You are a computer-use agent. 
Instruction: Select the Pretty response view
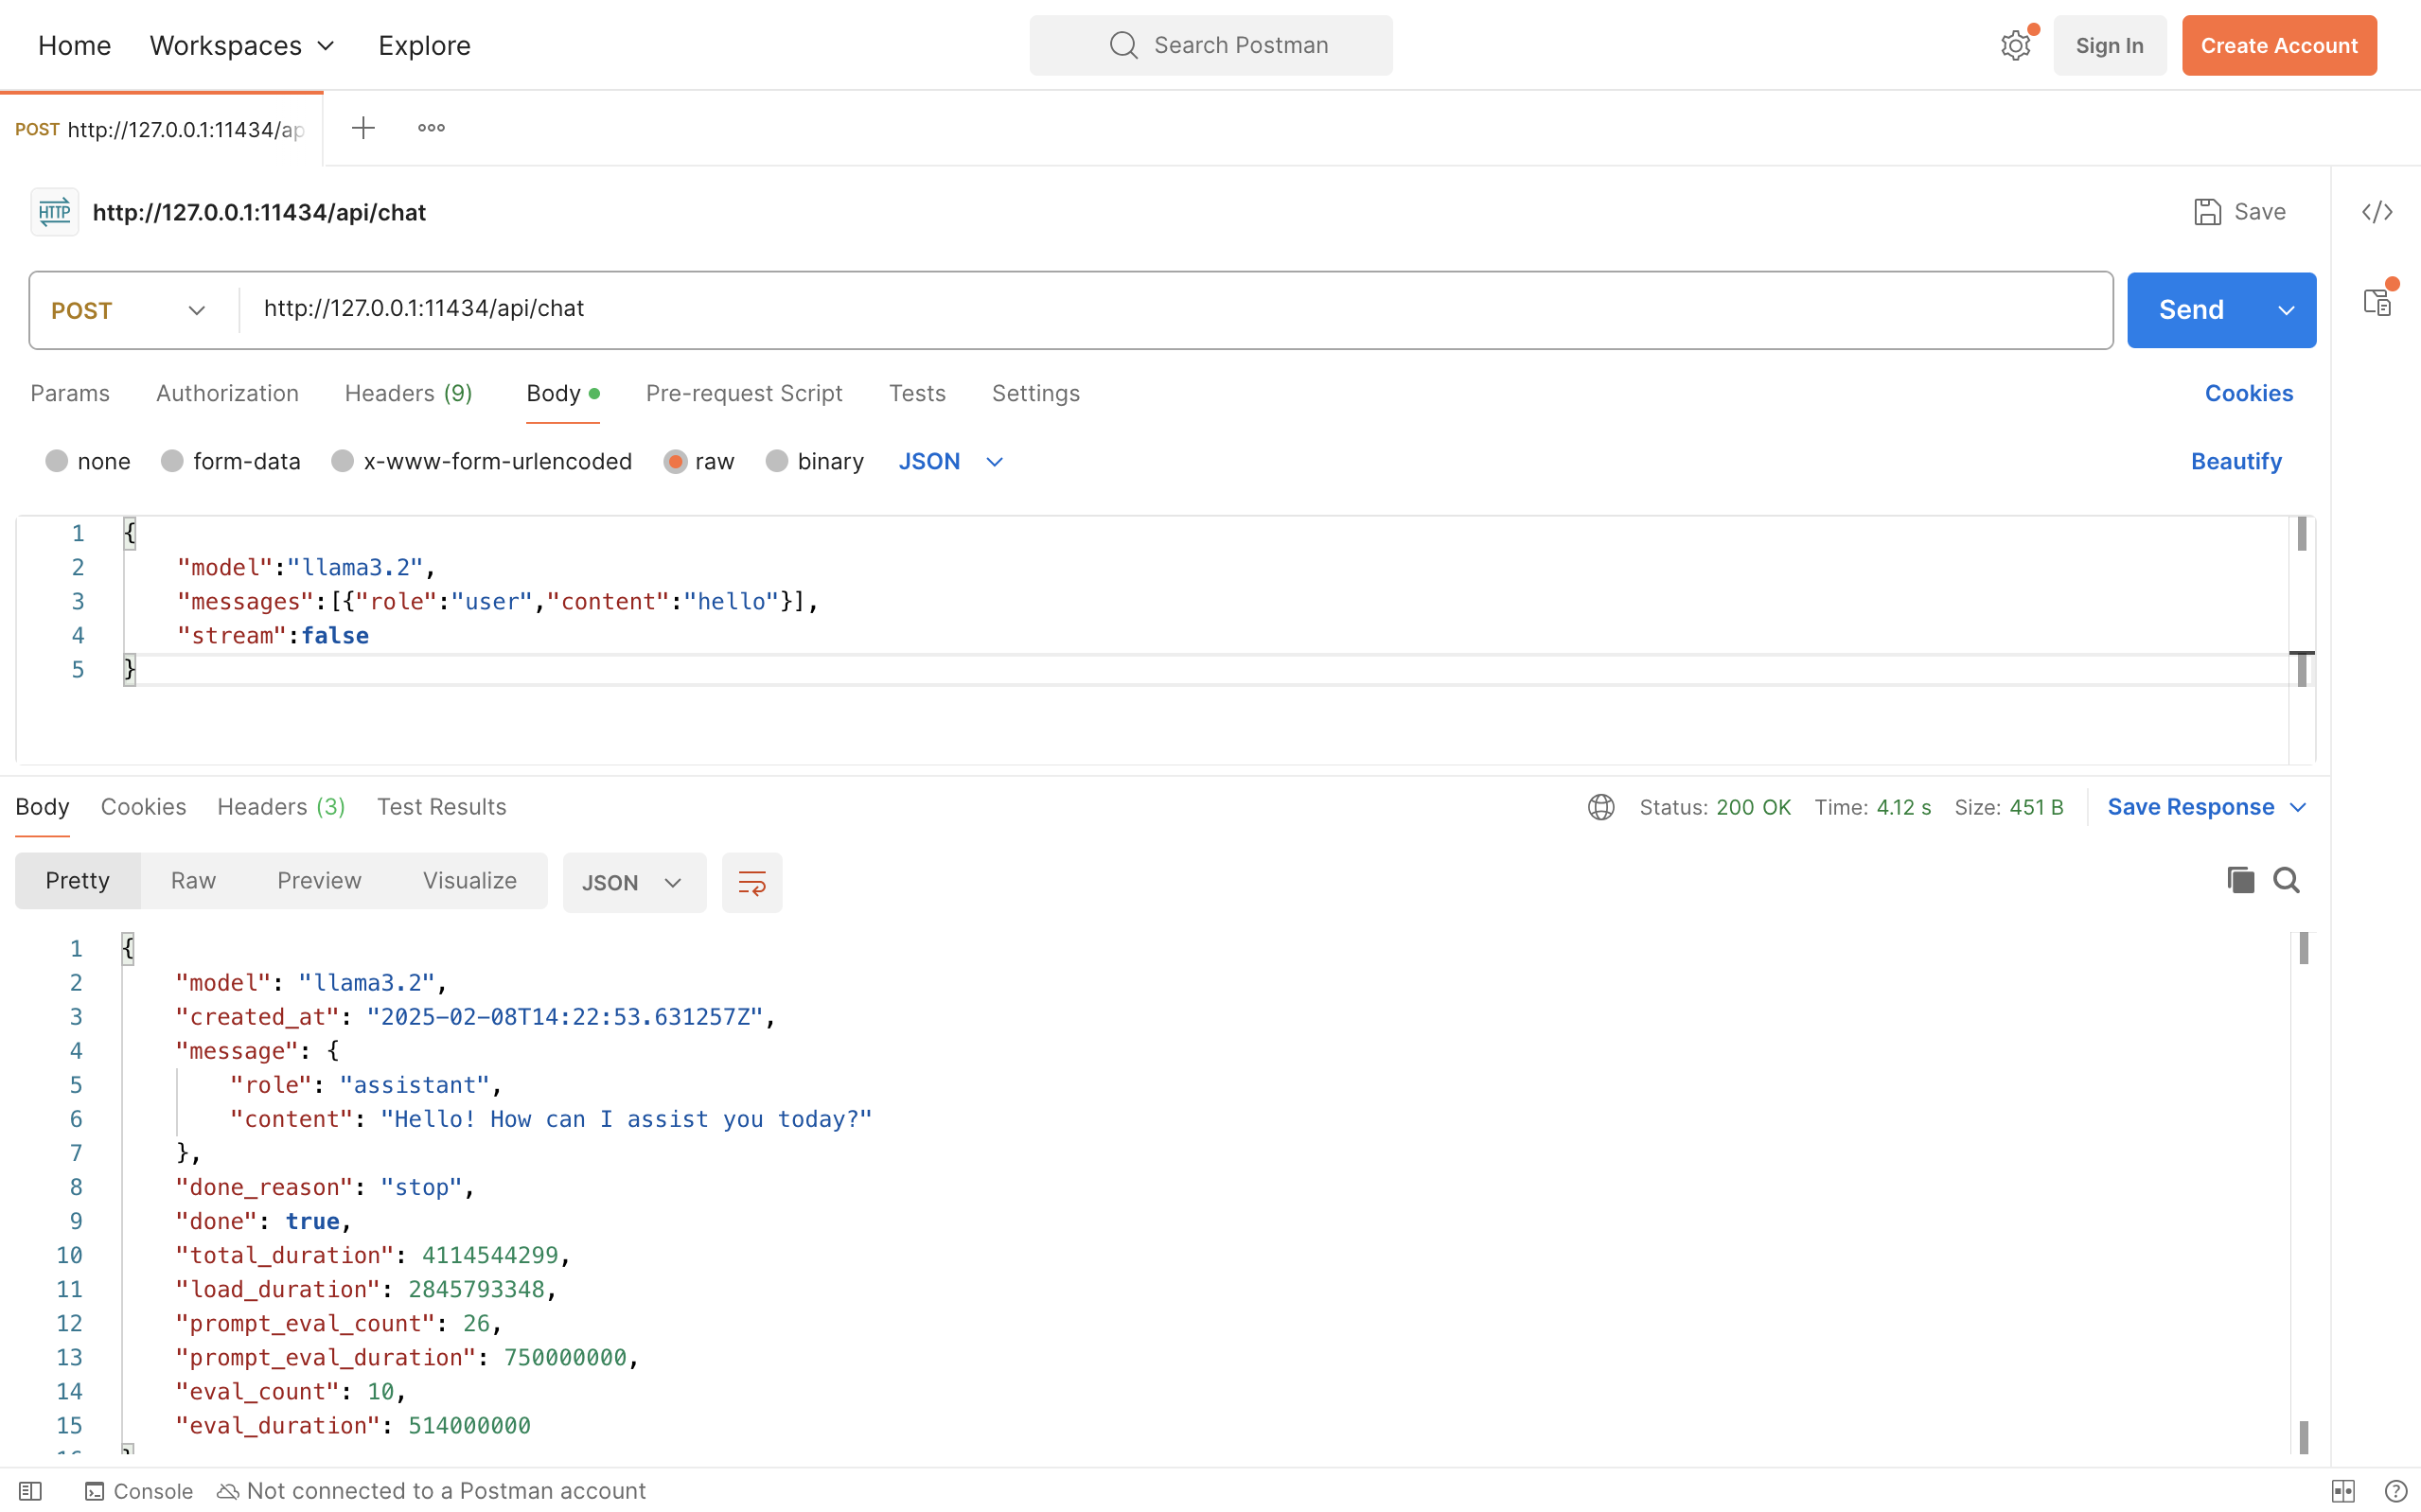[x=77, y=881]
